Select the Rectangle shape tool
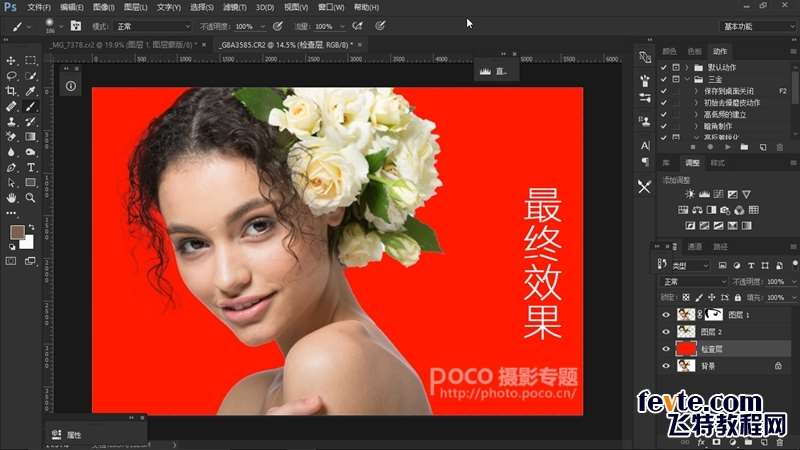800x450 pixels. 30,183
